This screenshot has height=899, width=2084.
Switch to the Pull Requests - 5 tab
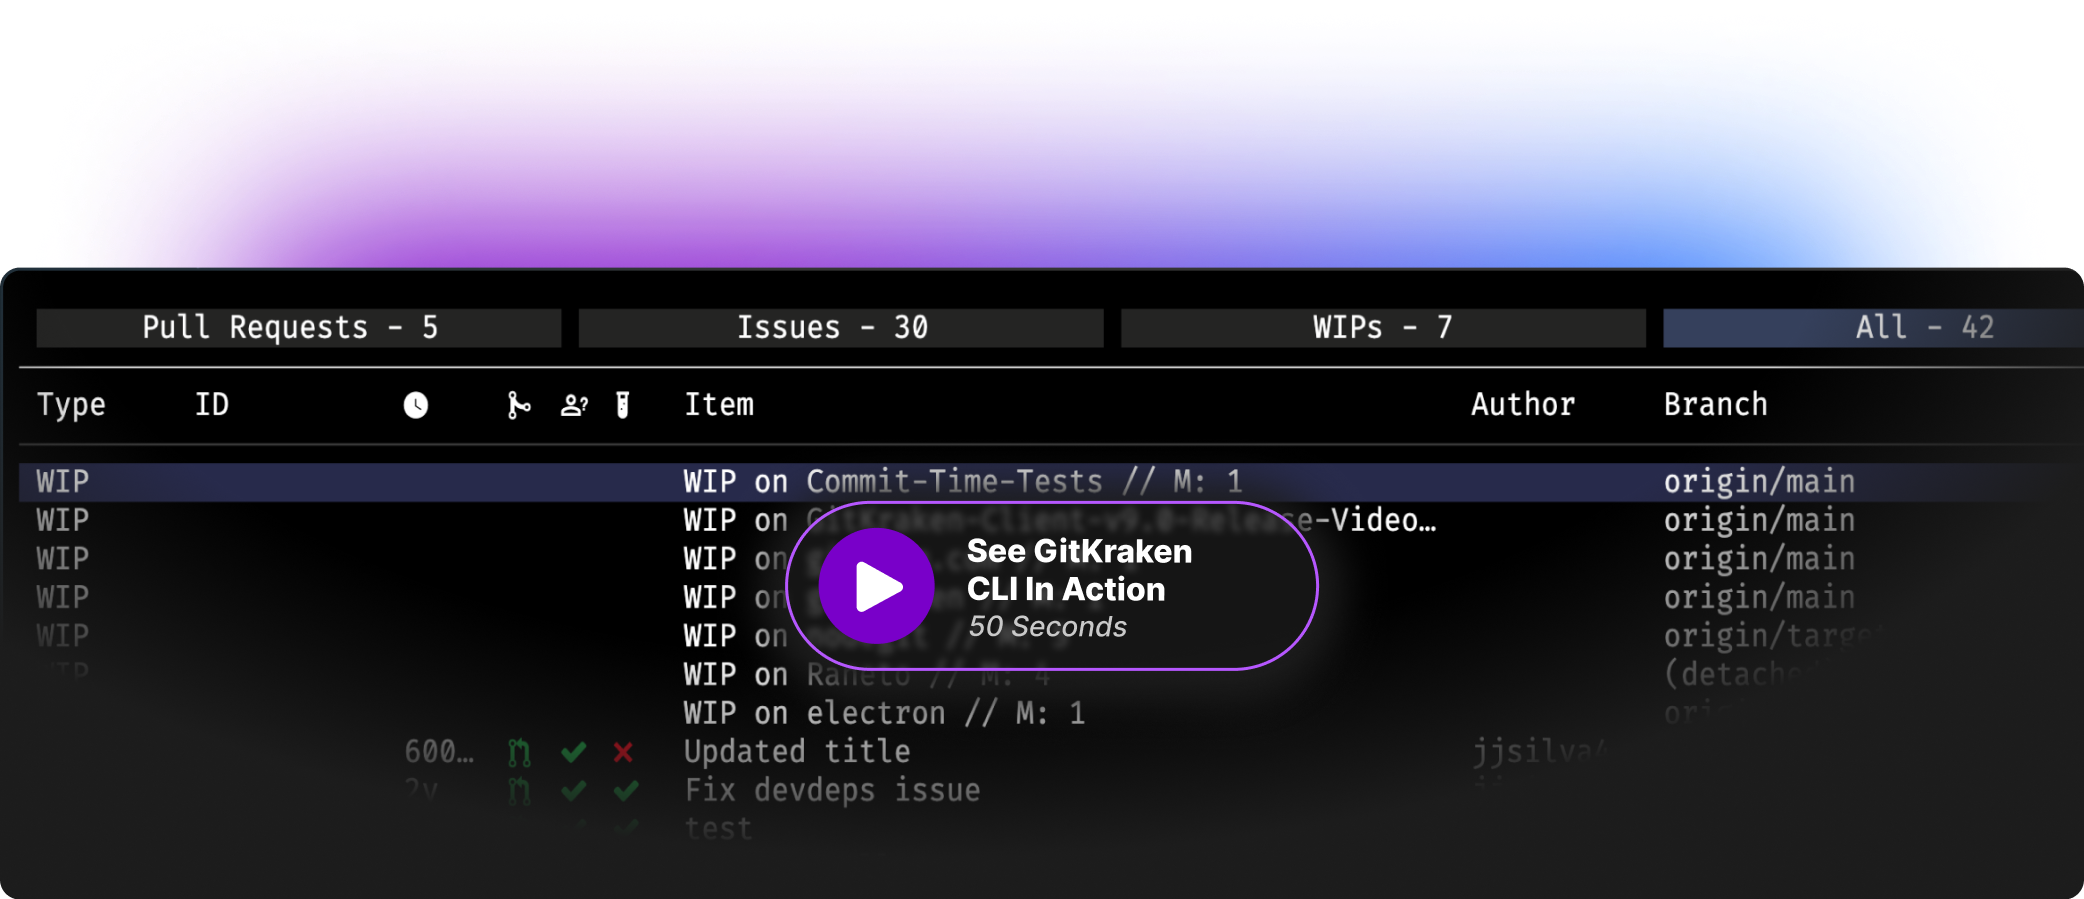coord(299,328)
